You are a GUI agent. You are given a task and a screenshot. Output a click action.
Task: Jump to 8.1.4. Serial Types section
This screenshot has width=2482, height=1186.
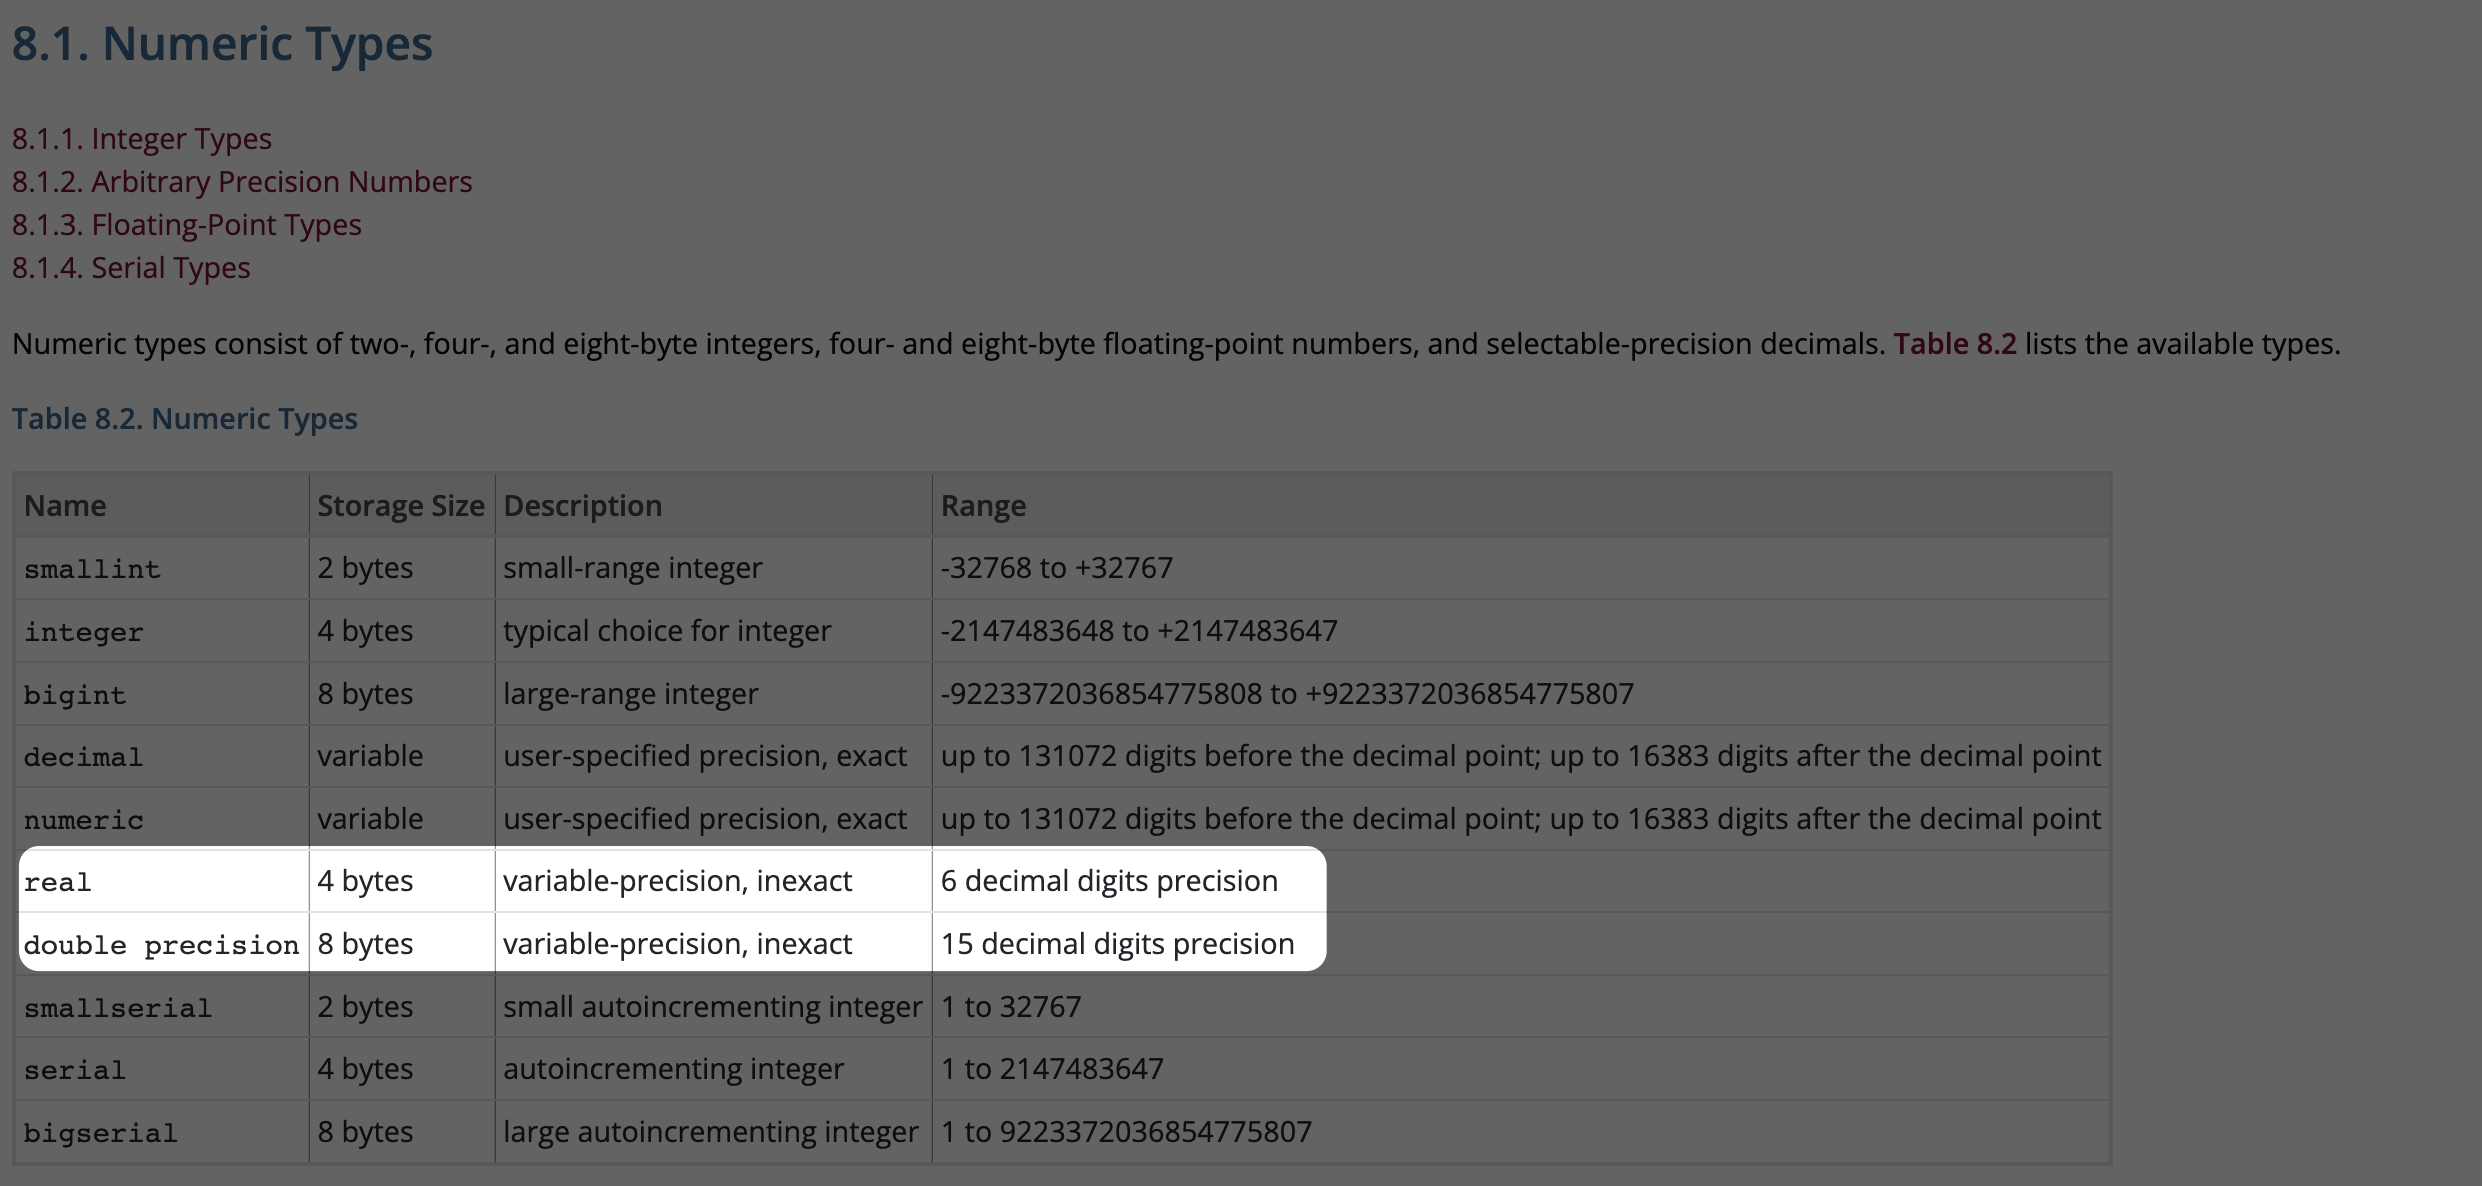pyautogui.click(x=131, y=267)
